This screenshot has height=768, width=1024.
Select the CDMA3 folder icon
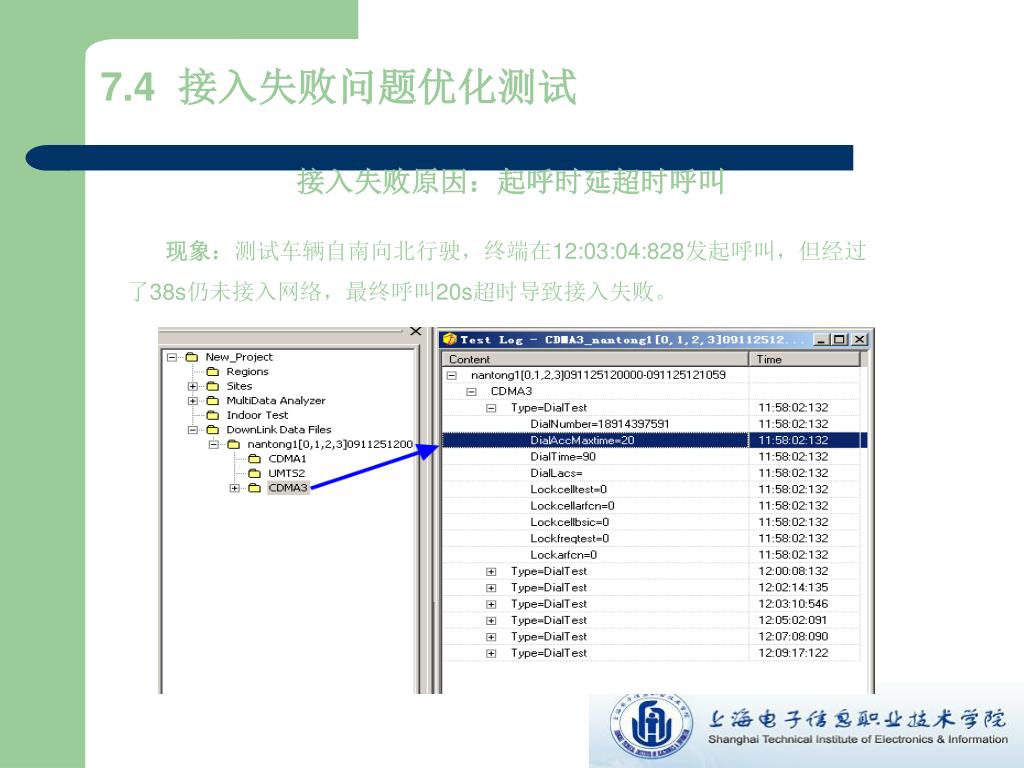254,488
